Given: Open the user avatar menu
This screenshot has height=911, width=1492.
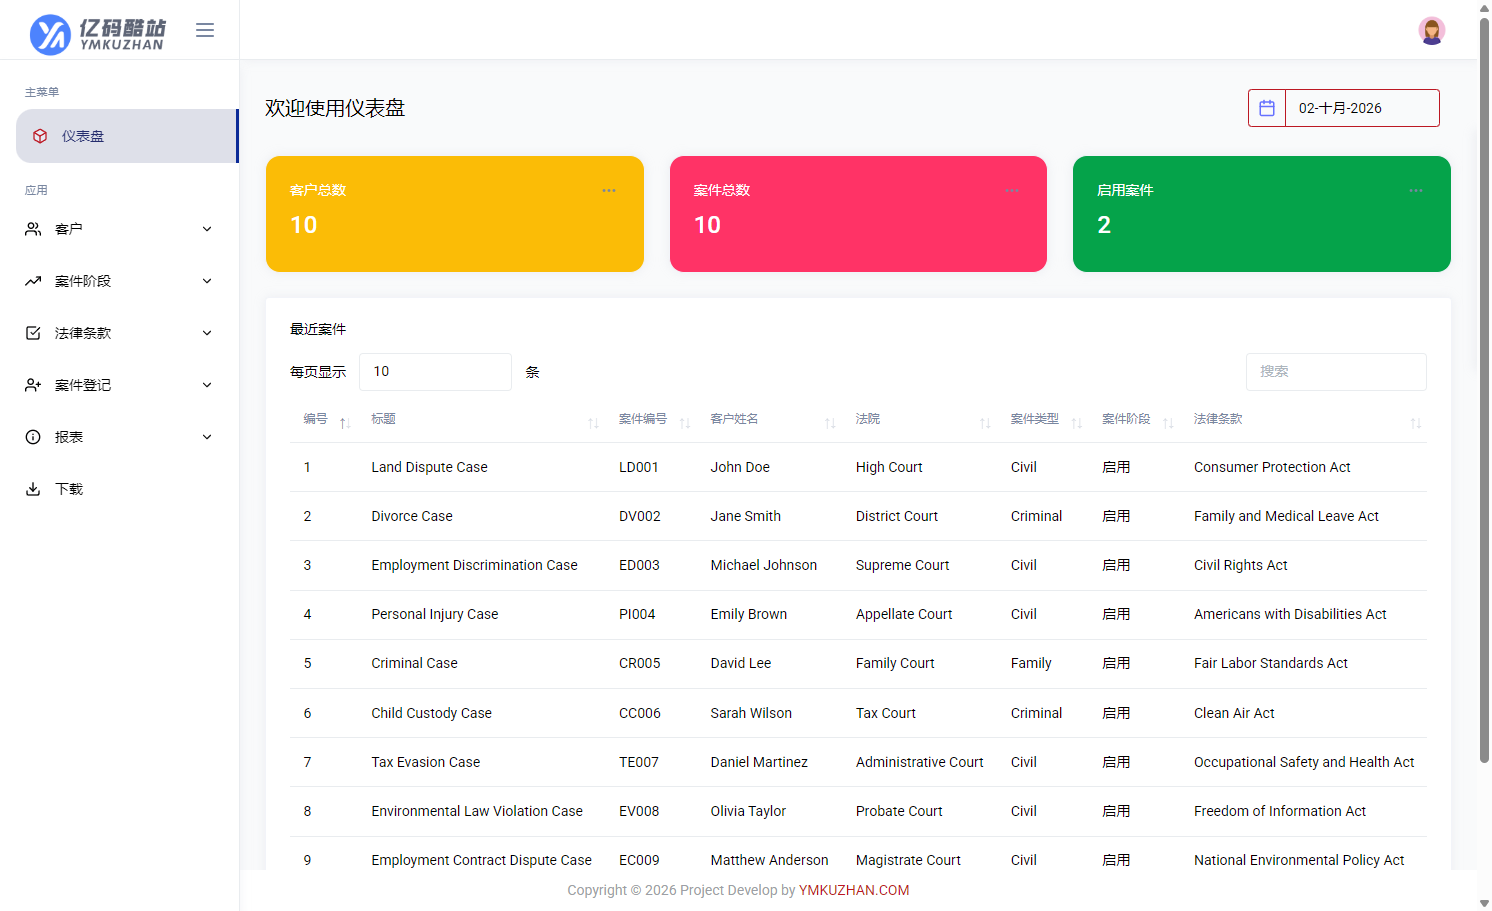Looking at the screenshot, I should point(1432,30).
